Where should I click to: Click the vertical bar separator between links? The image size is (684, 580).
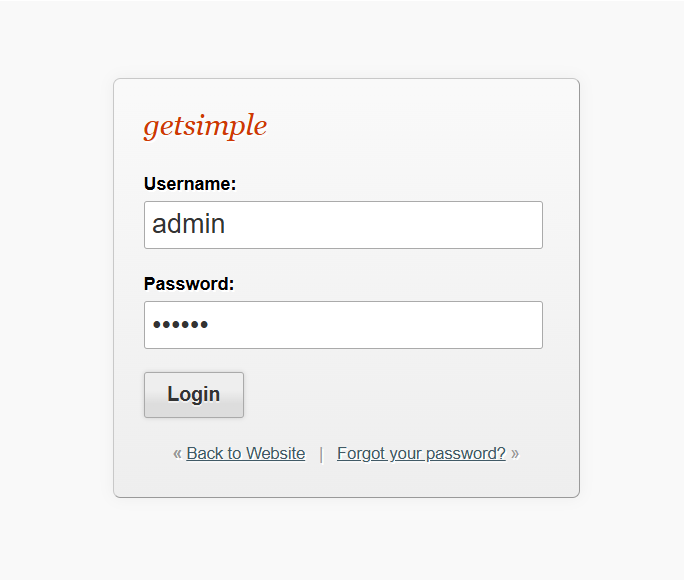321,454
